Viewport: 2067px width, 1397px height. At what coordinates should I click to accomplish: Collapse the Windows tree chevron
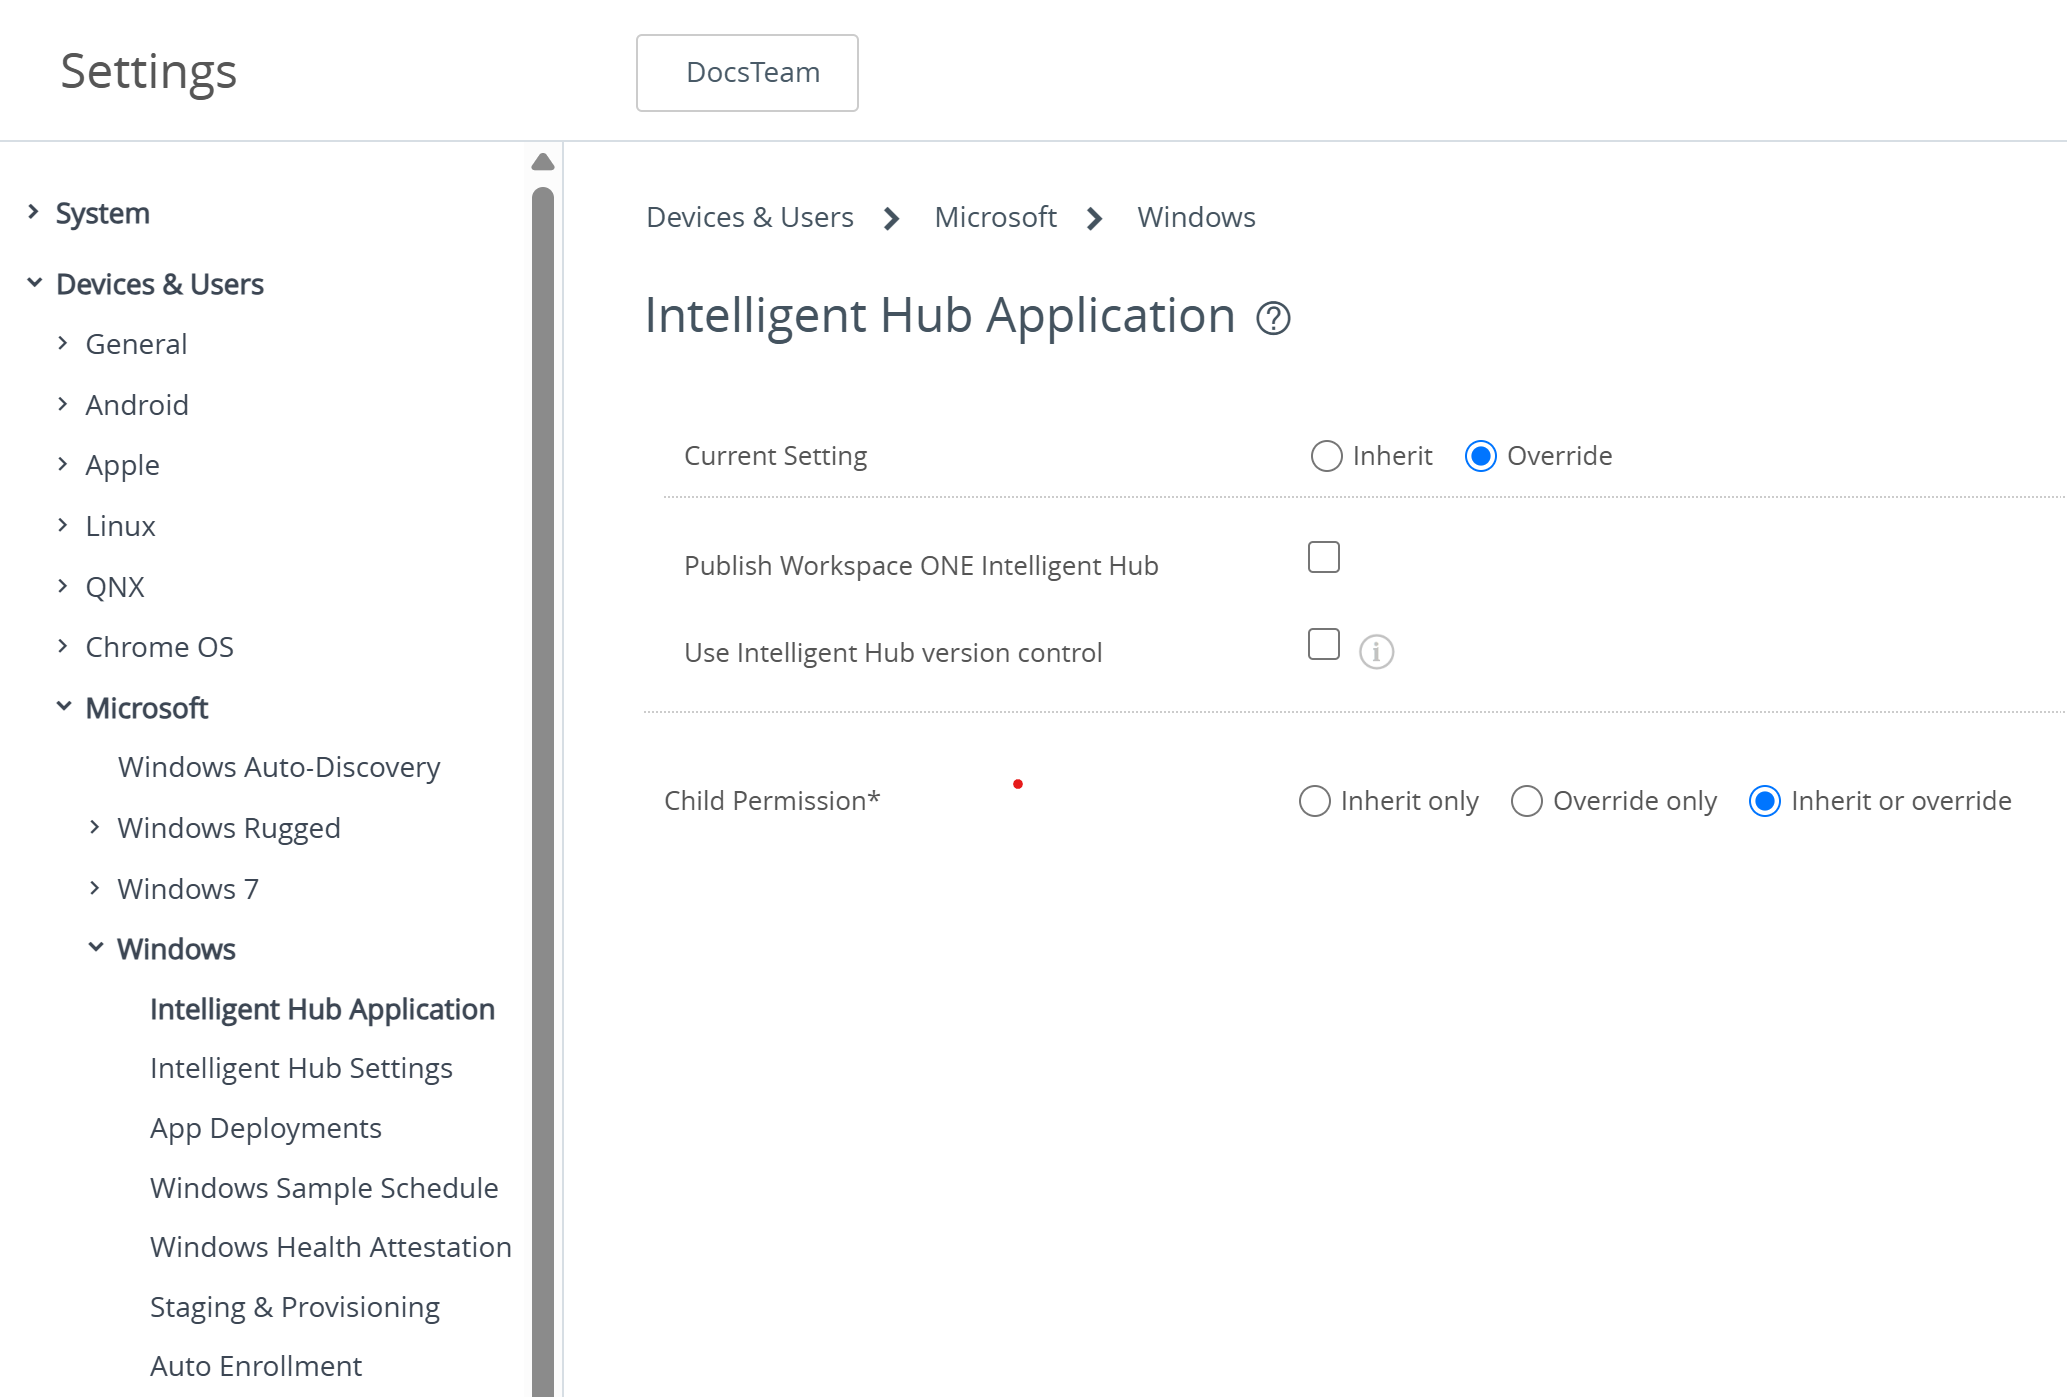[x=96, y=947]
